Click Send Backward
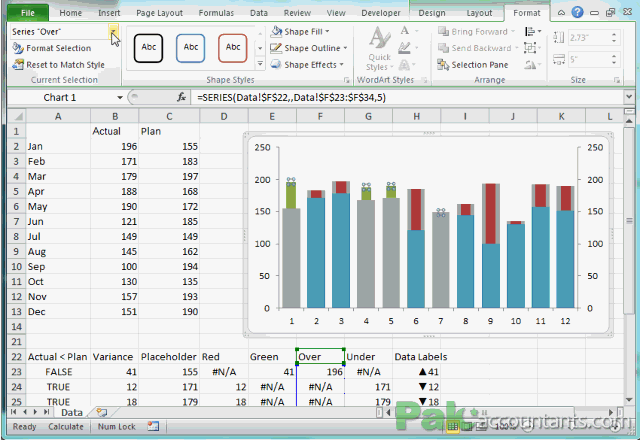Image resolution: width=640 pixels, height=440 pixels. coord(478,48)
